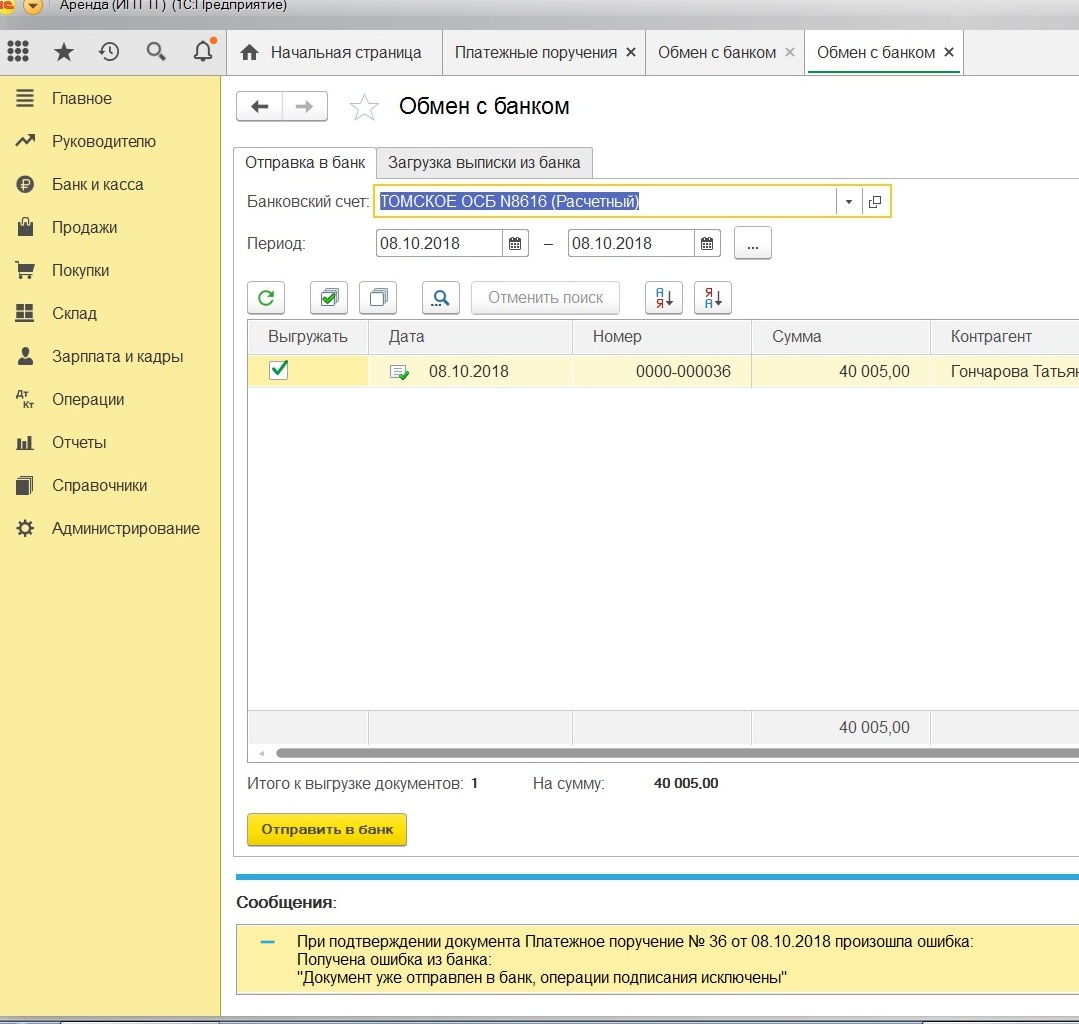Open the History clock icon
Screen dimensions: 1079x1024
pos(109,52)
